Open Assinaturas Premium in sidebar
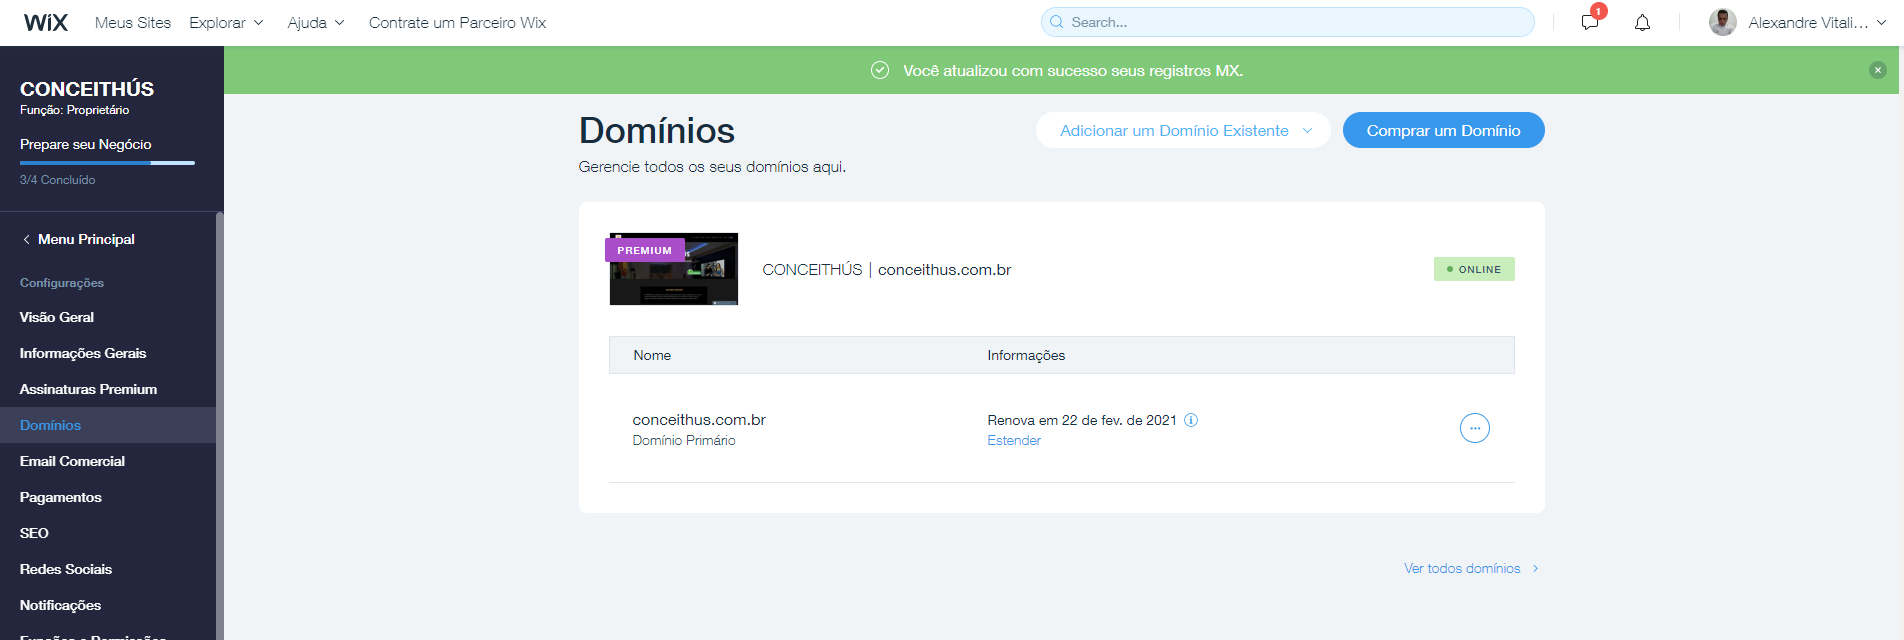The width and height of the screenshot is (1904, 640). point(88,389)
